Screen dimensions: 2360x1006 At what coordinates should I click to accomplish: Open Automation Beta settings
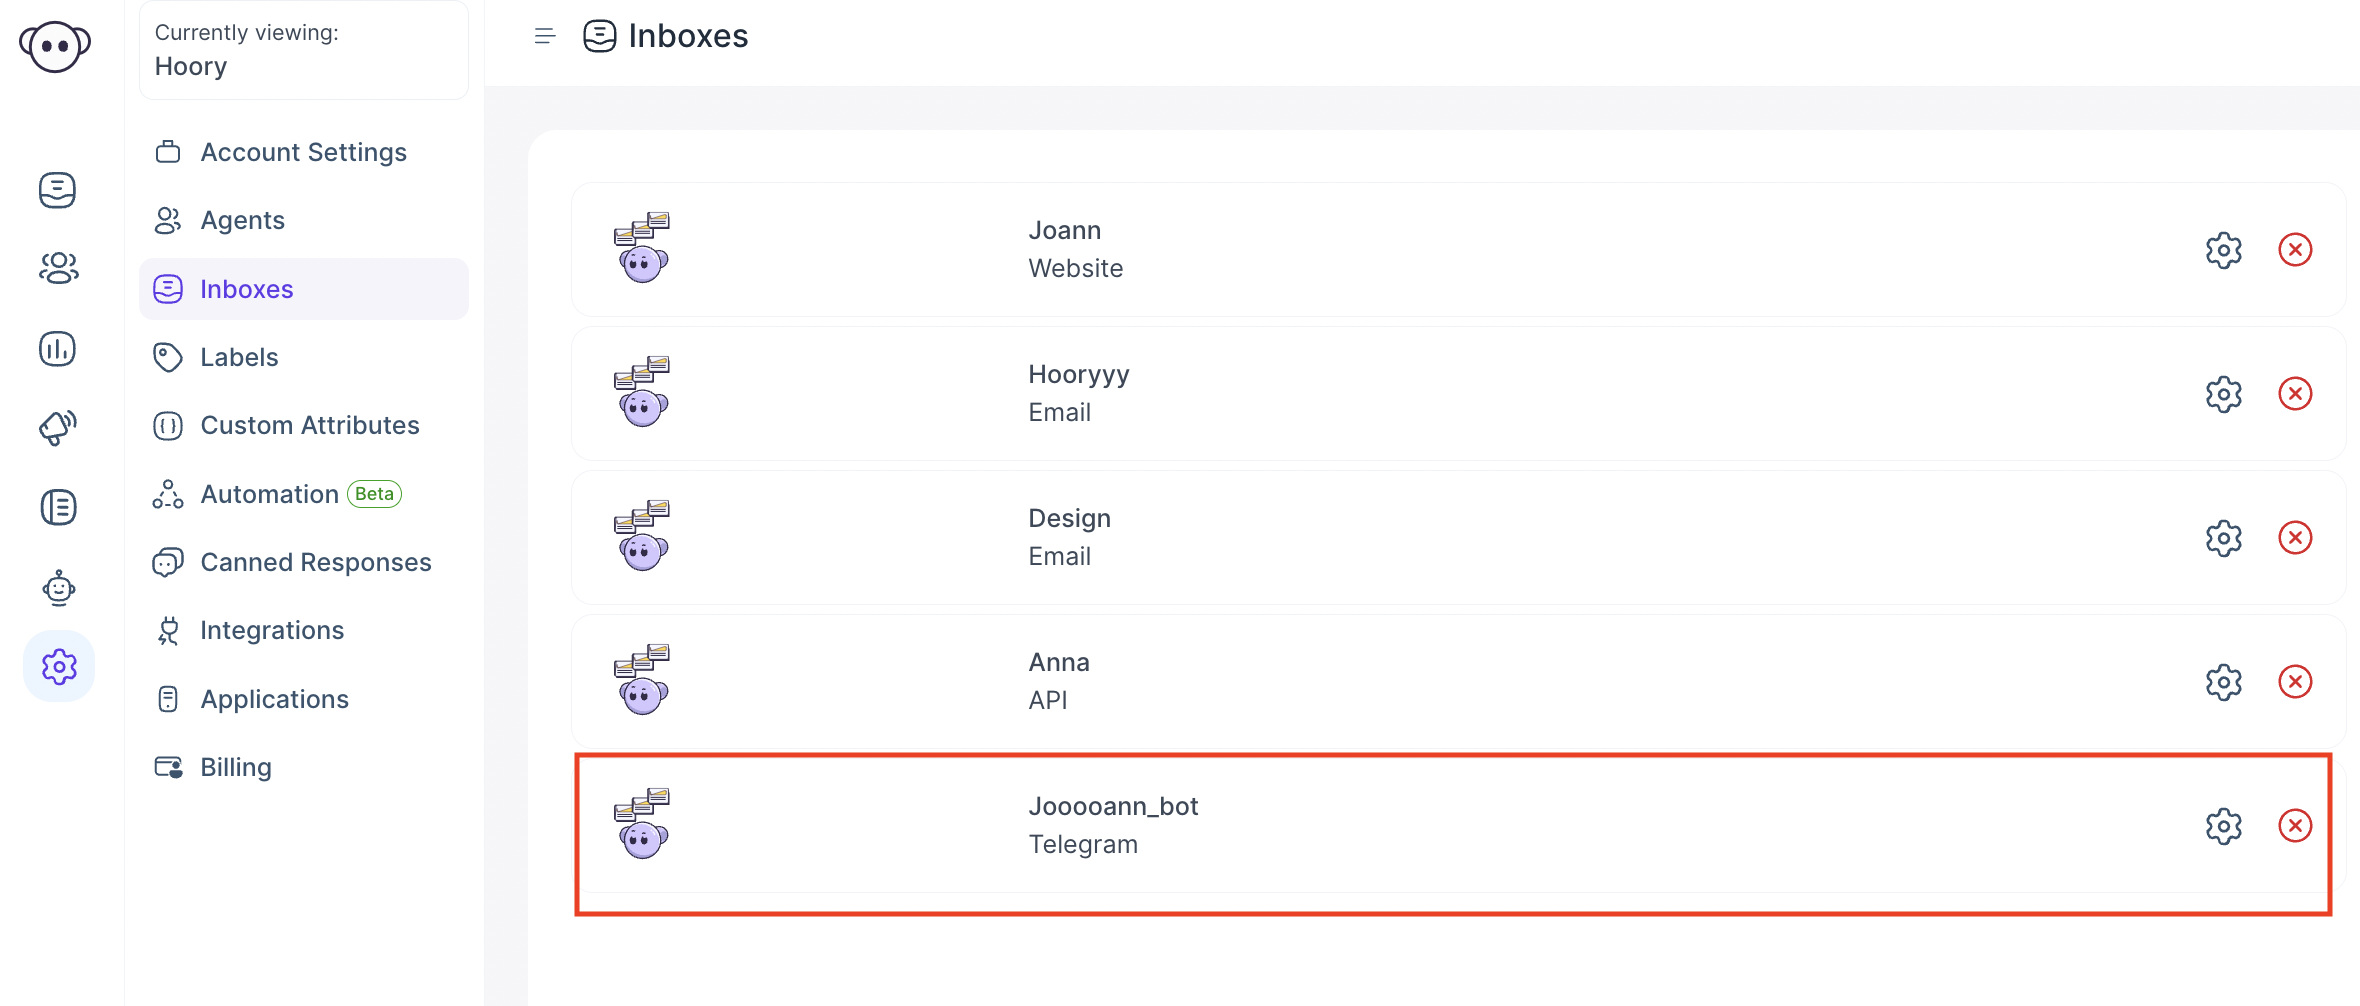pyautogui.click(x=304, y=494)
